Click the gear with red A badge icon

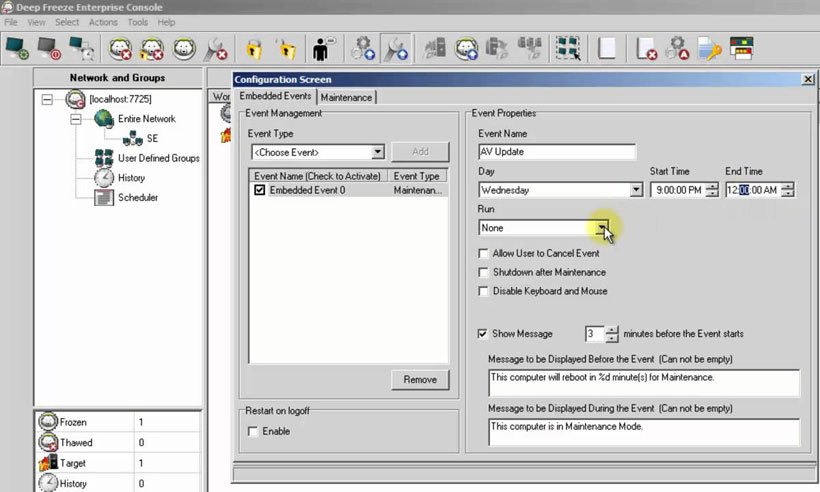point(677,49)
